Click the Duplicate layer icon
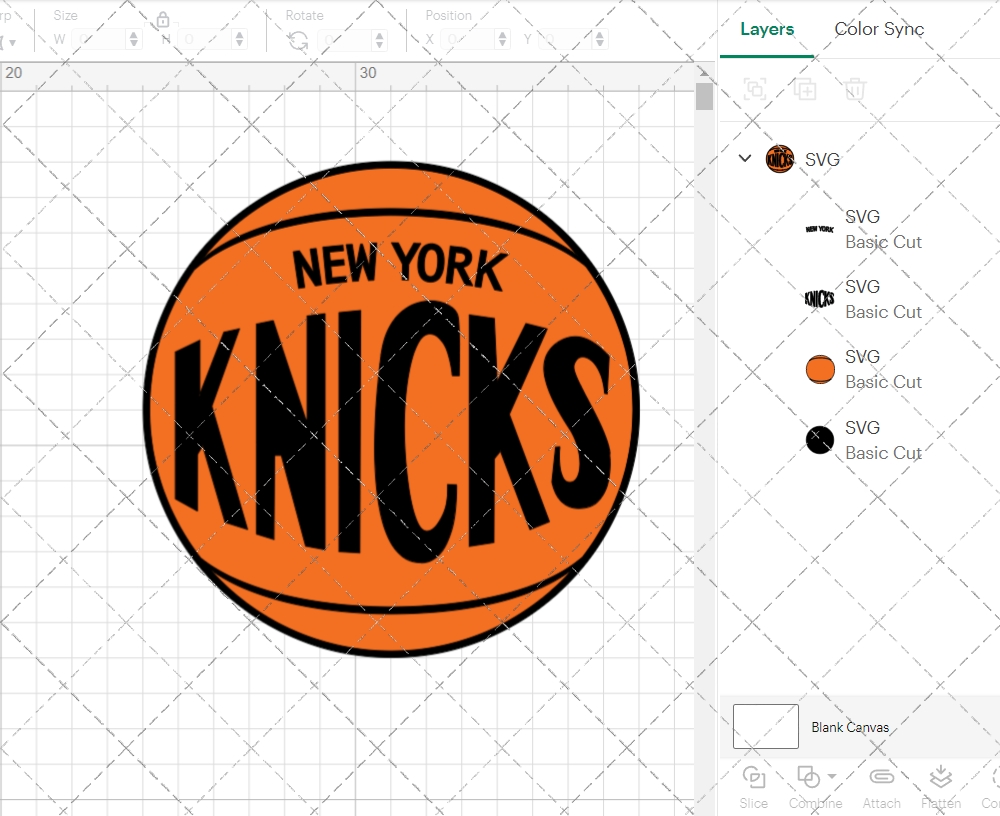This screenshot has height=816, width=1000. click(805, 89)
